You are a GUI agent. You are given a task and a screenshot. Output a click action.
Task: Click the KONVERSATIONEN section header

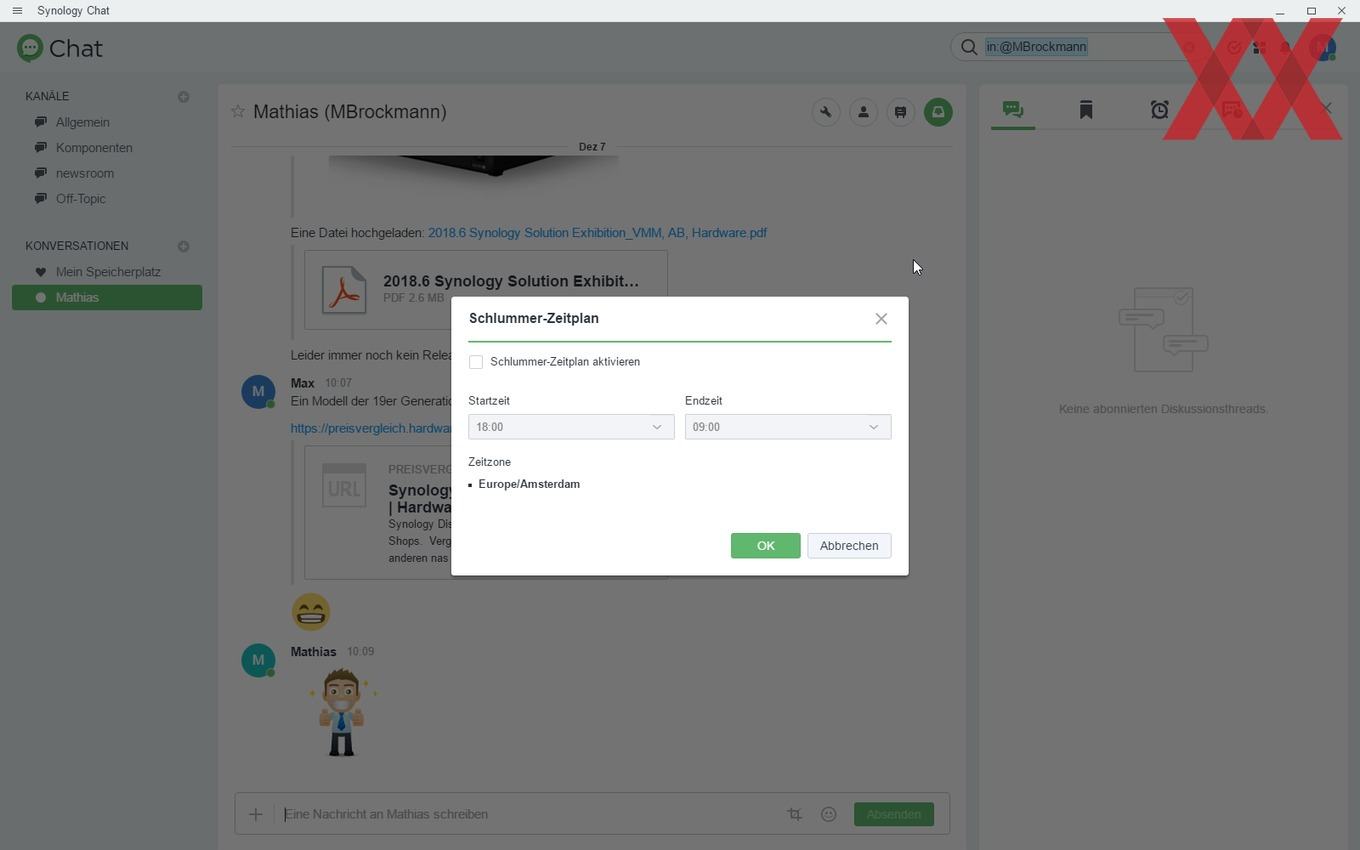77,246
